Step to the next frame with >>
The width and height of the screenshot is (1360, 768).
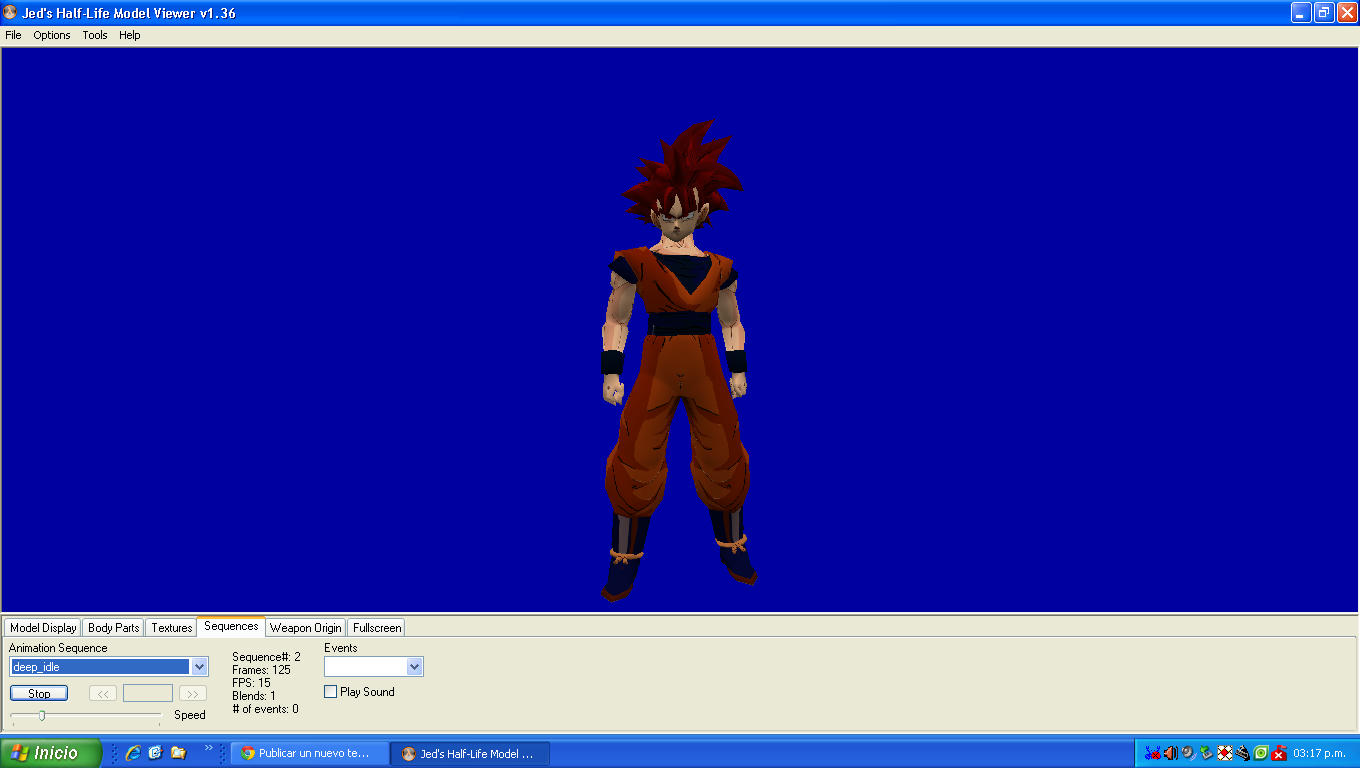(x=193, y=693)
